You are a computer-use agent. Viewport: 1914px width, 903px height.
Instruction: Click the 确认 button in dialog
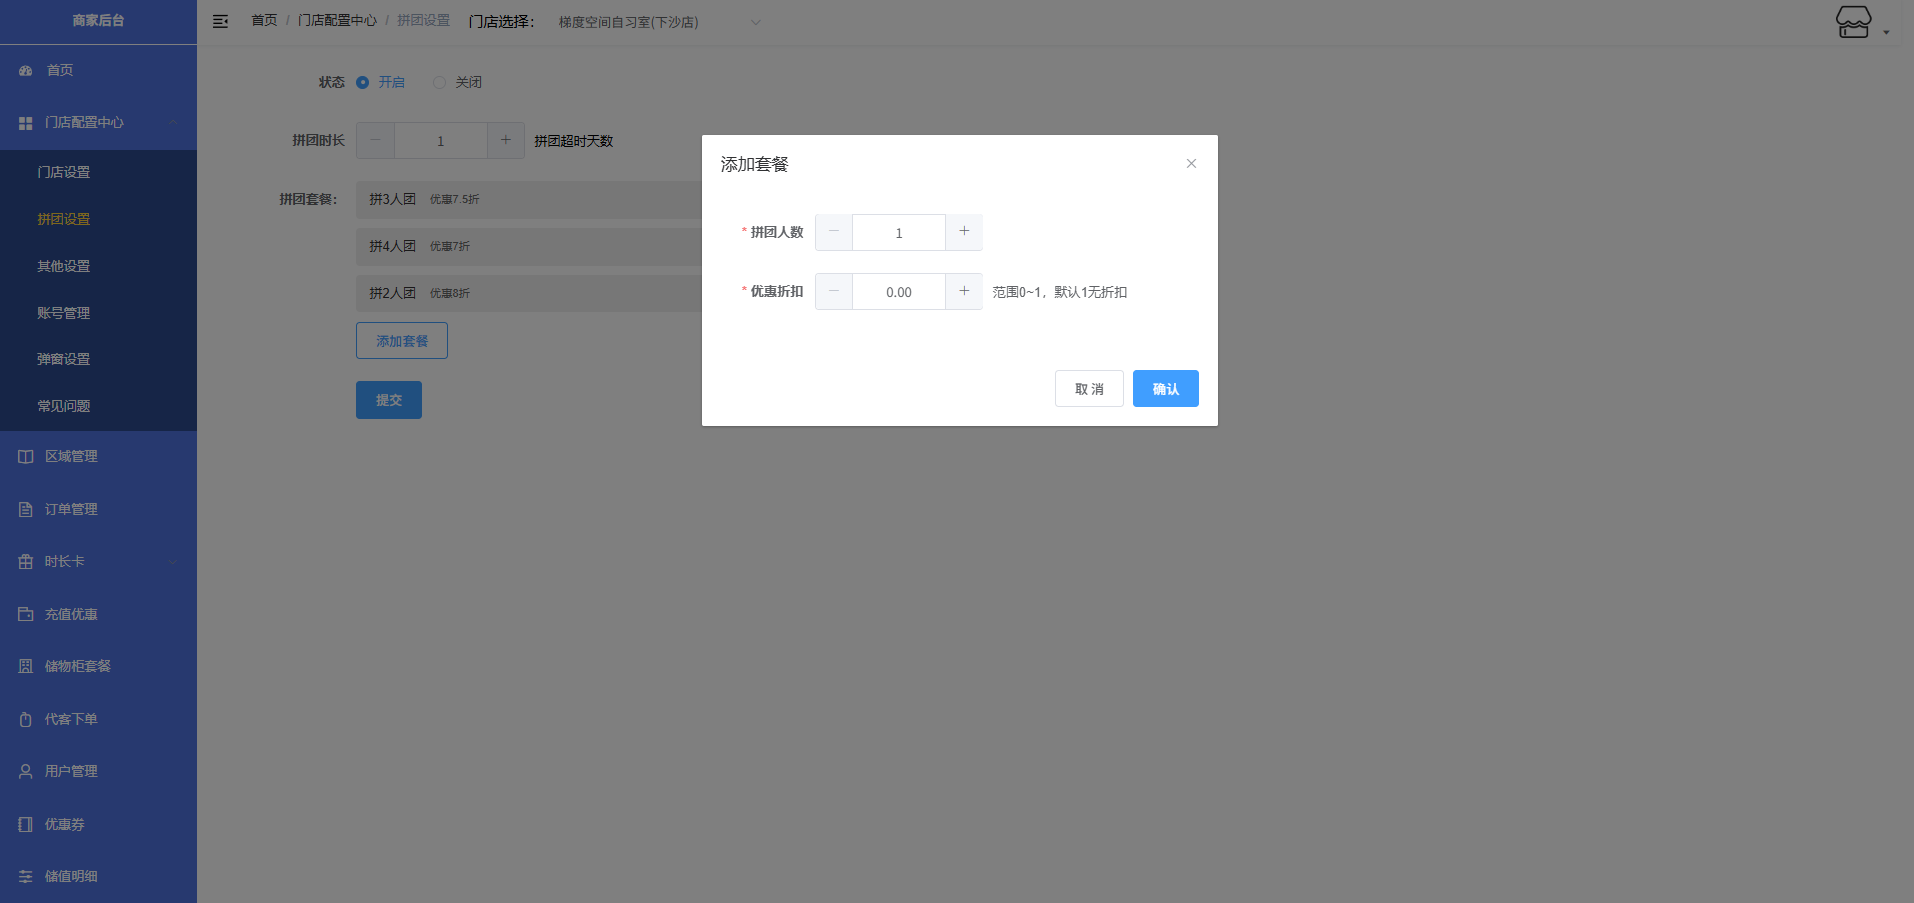(1165, 389)
